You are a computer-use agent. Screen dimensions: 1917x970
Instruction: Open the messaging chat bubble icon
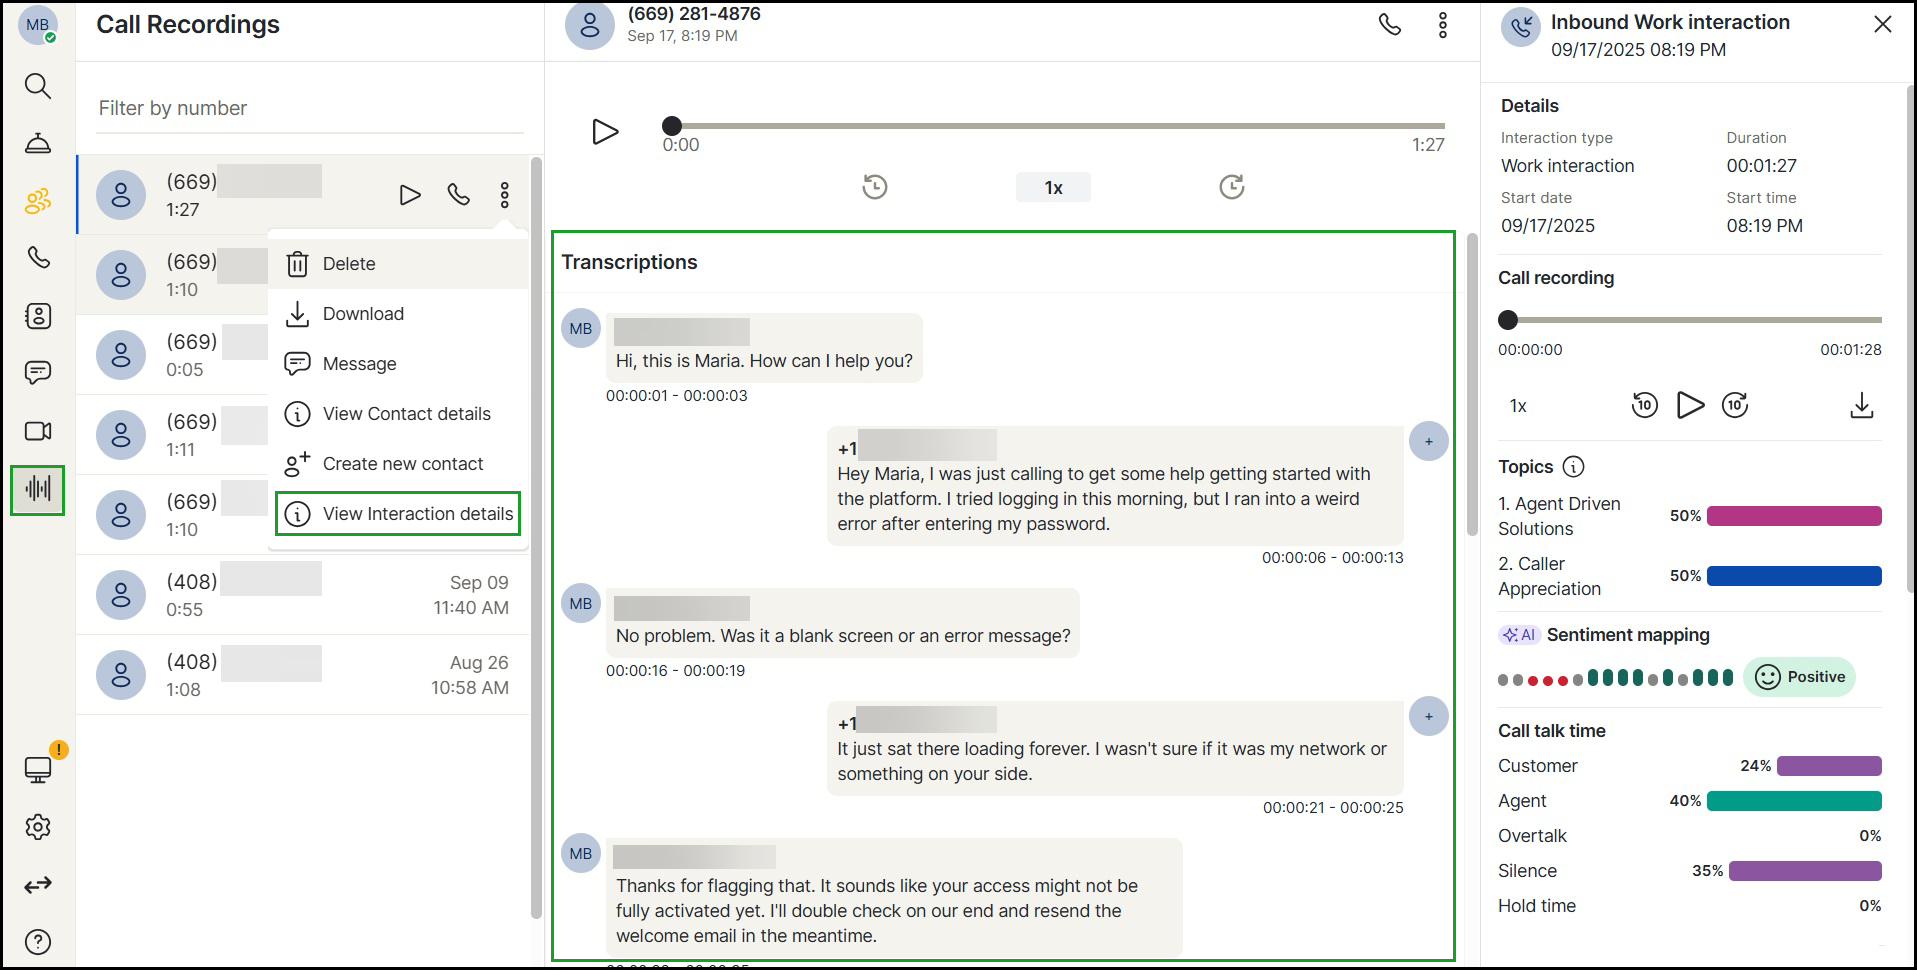(x=38, y=373)
